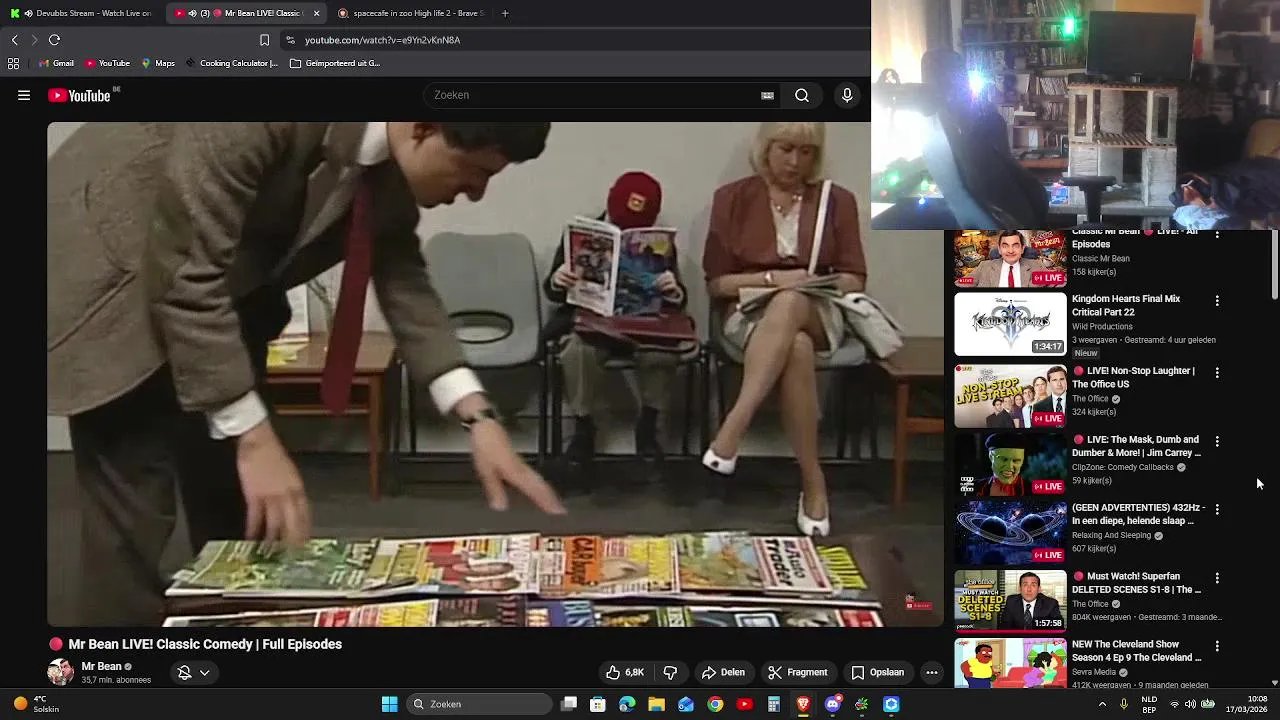Viewport: 1280px width, 720px height.
Task: Start voice search with microphone icon
Action: [x=847, y=95]
